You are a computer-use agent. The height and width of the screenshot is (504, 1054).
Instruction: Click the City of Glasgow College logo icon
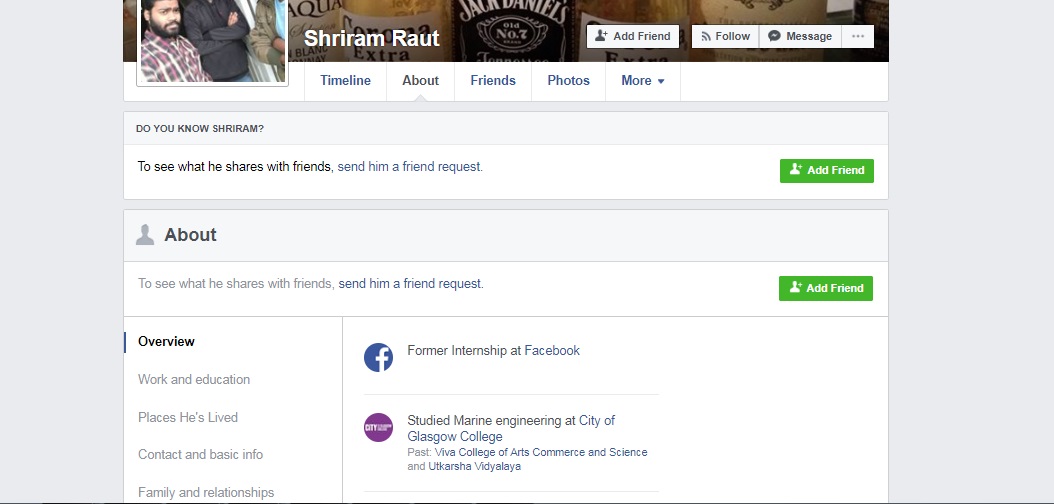click(x=378, y=428)
